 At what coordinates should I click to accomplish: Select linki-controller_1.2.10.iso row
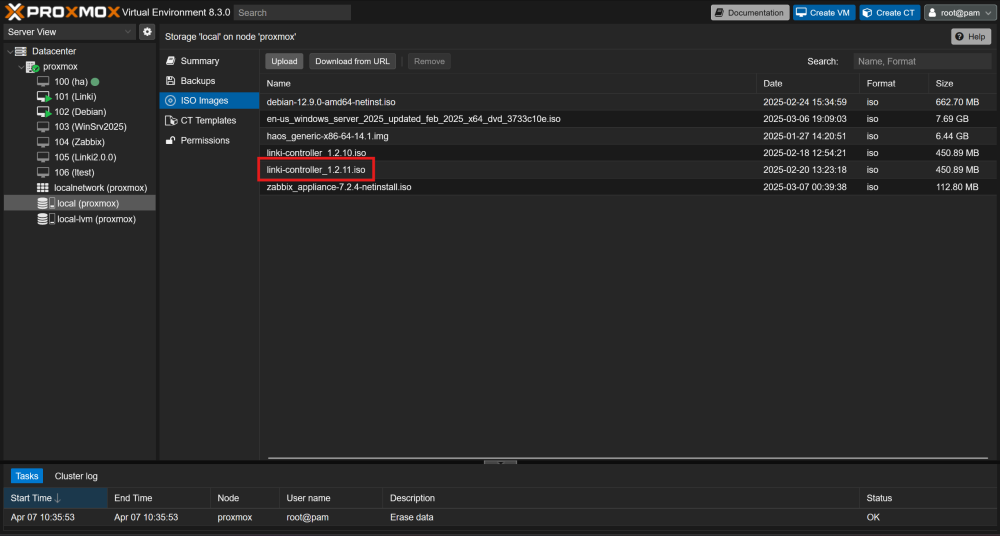click(626, 153)
